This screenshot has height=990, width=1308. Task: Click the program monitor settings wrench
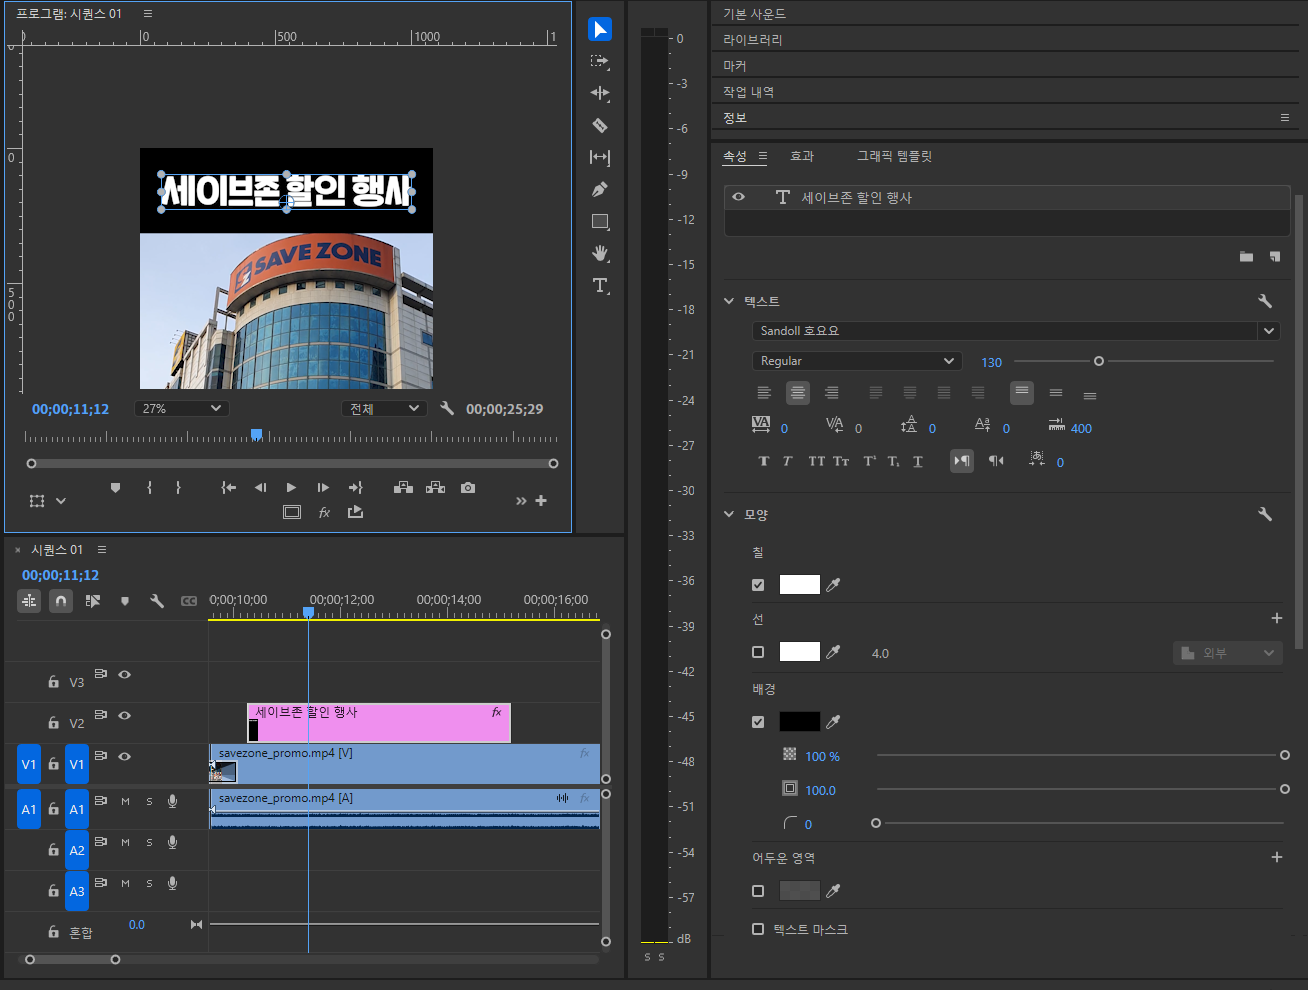coord(447,408)
